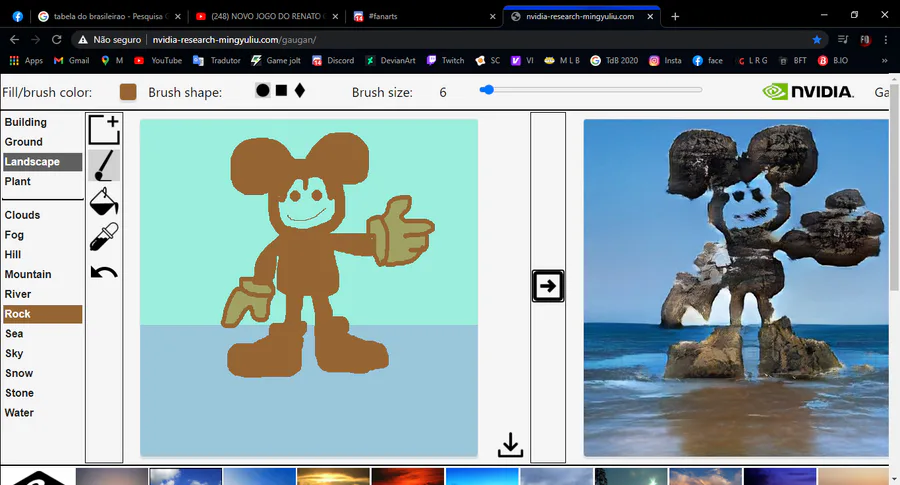Viewport: 900px width, 485px height.
Task: Click the browser back arrow
Action: pos(14,40)
